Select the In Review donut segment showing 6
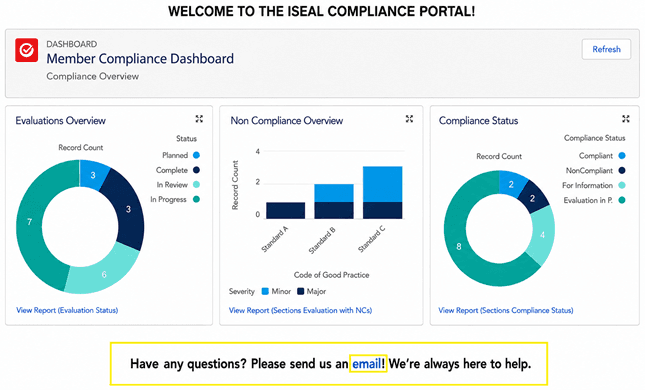 point(104,274)
